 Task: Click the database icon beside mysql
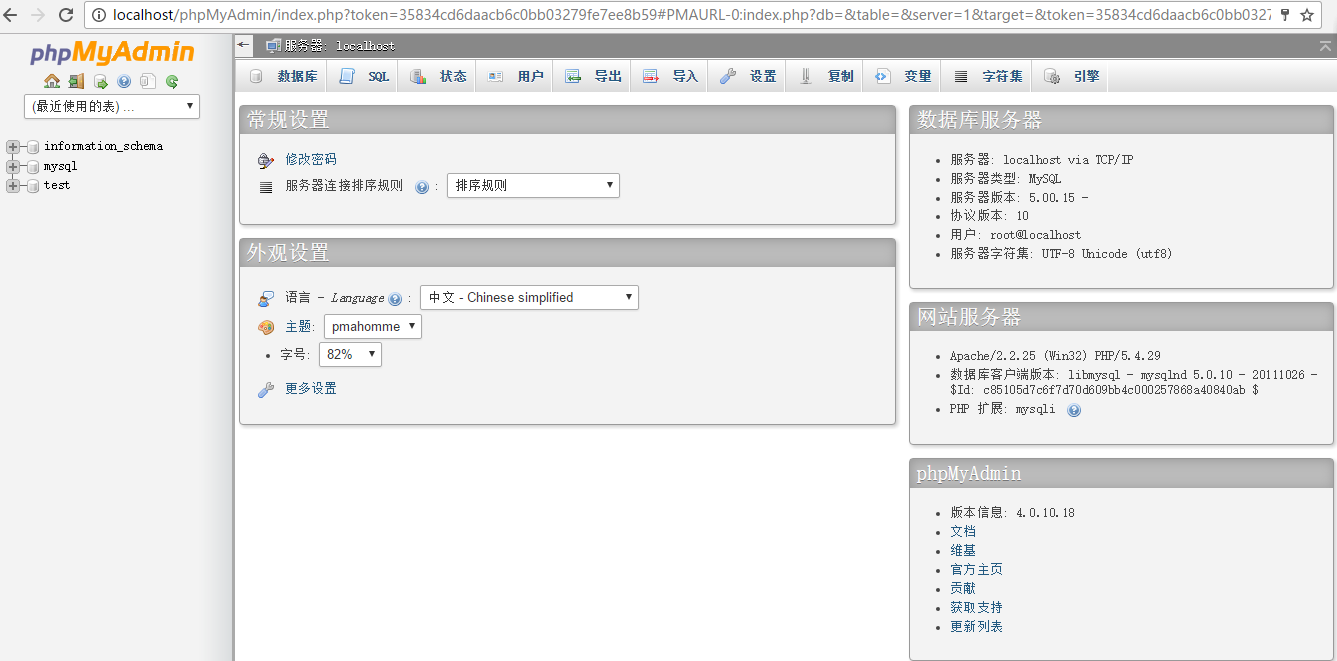tap(33, 167)
